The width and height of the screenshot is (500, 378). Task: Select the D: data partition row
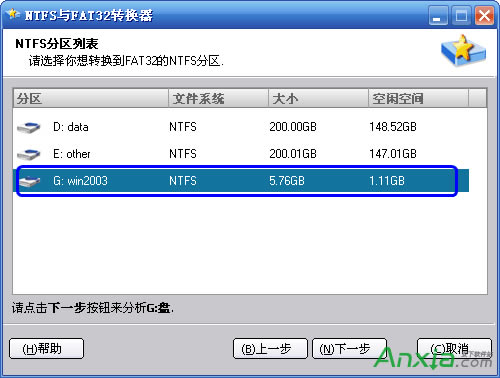(x=241, y=127)
